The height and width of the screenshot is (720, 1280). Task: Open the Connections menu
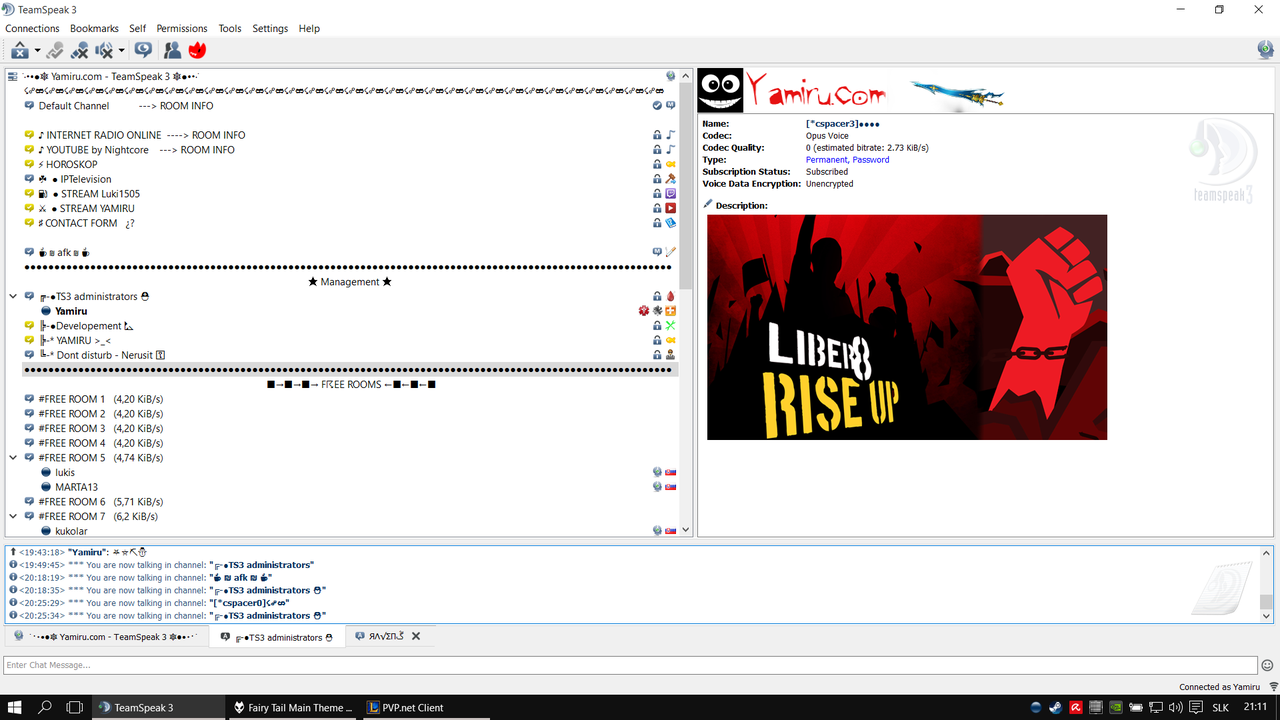(32, 28)
